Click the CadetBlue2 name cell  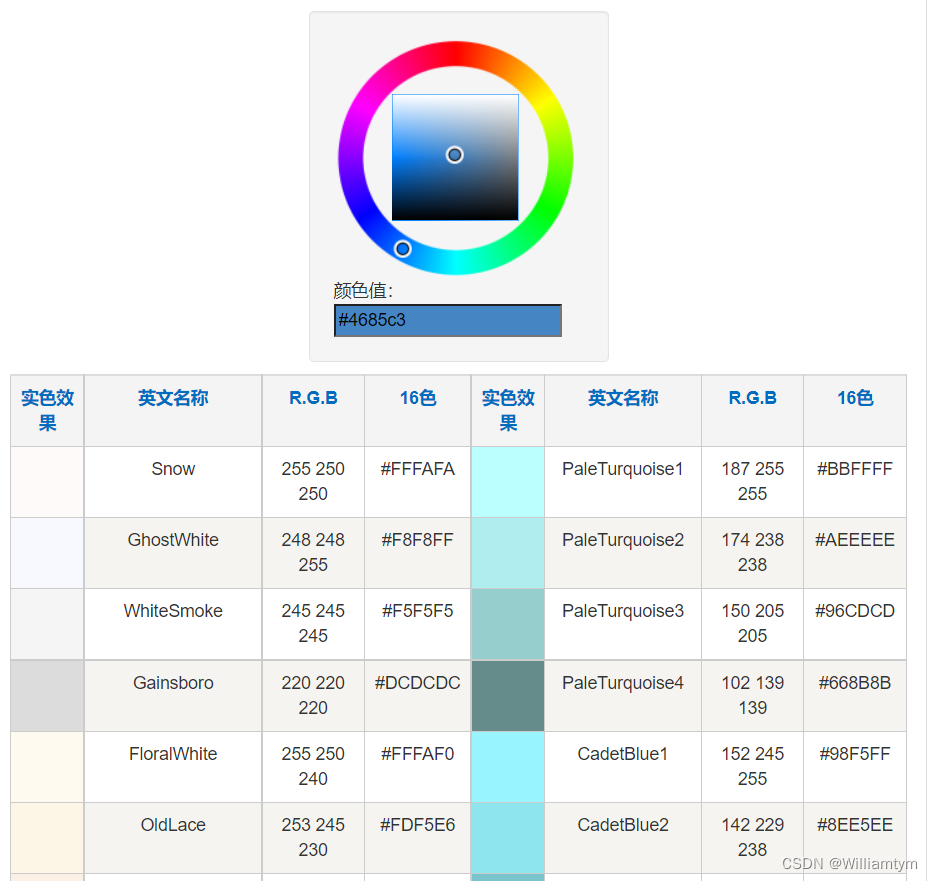coord(623,838)
